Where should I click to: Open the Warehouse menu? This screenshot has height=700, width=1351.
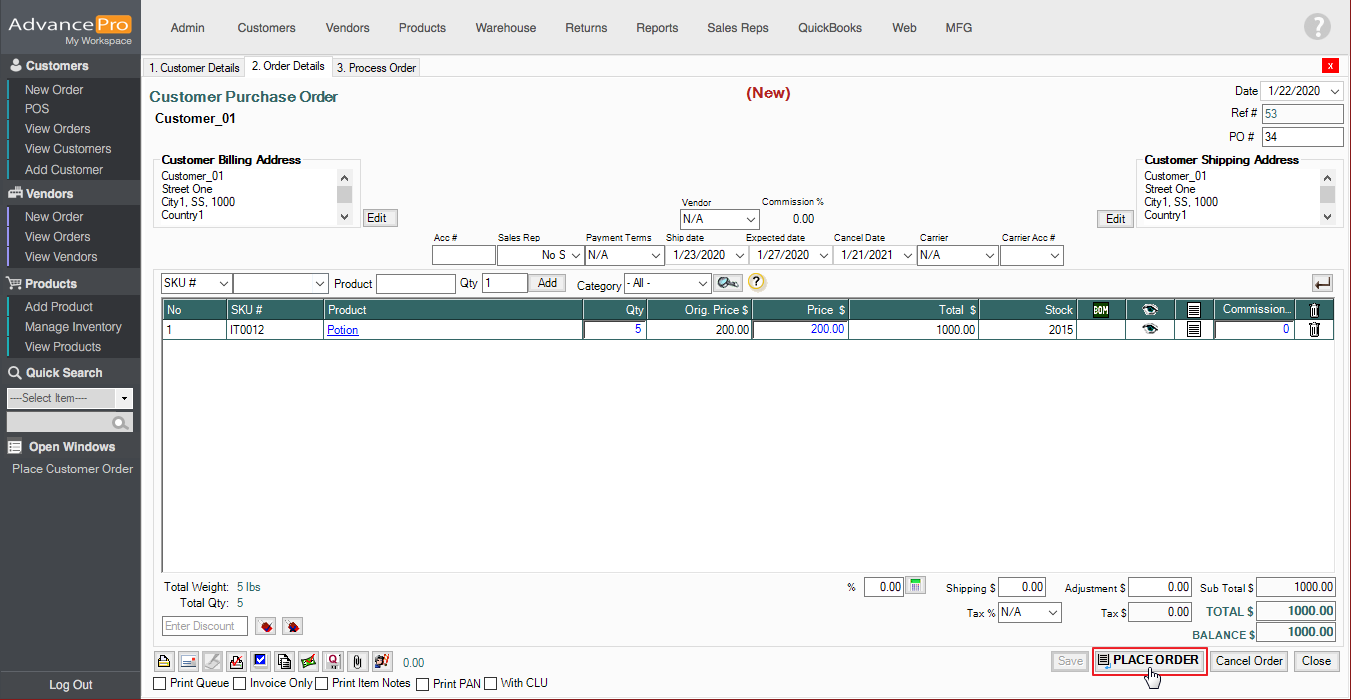pos(505,28)
